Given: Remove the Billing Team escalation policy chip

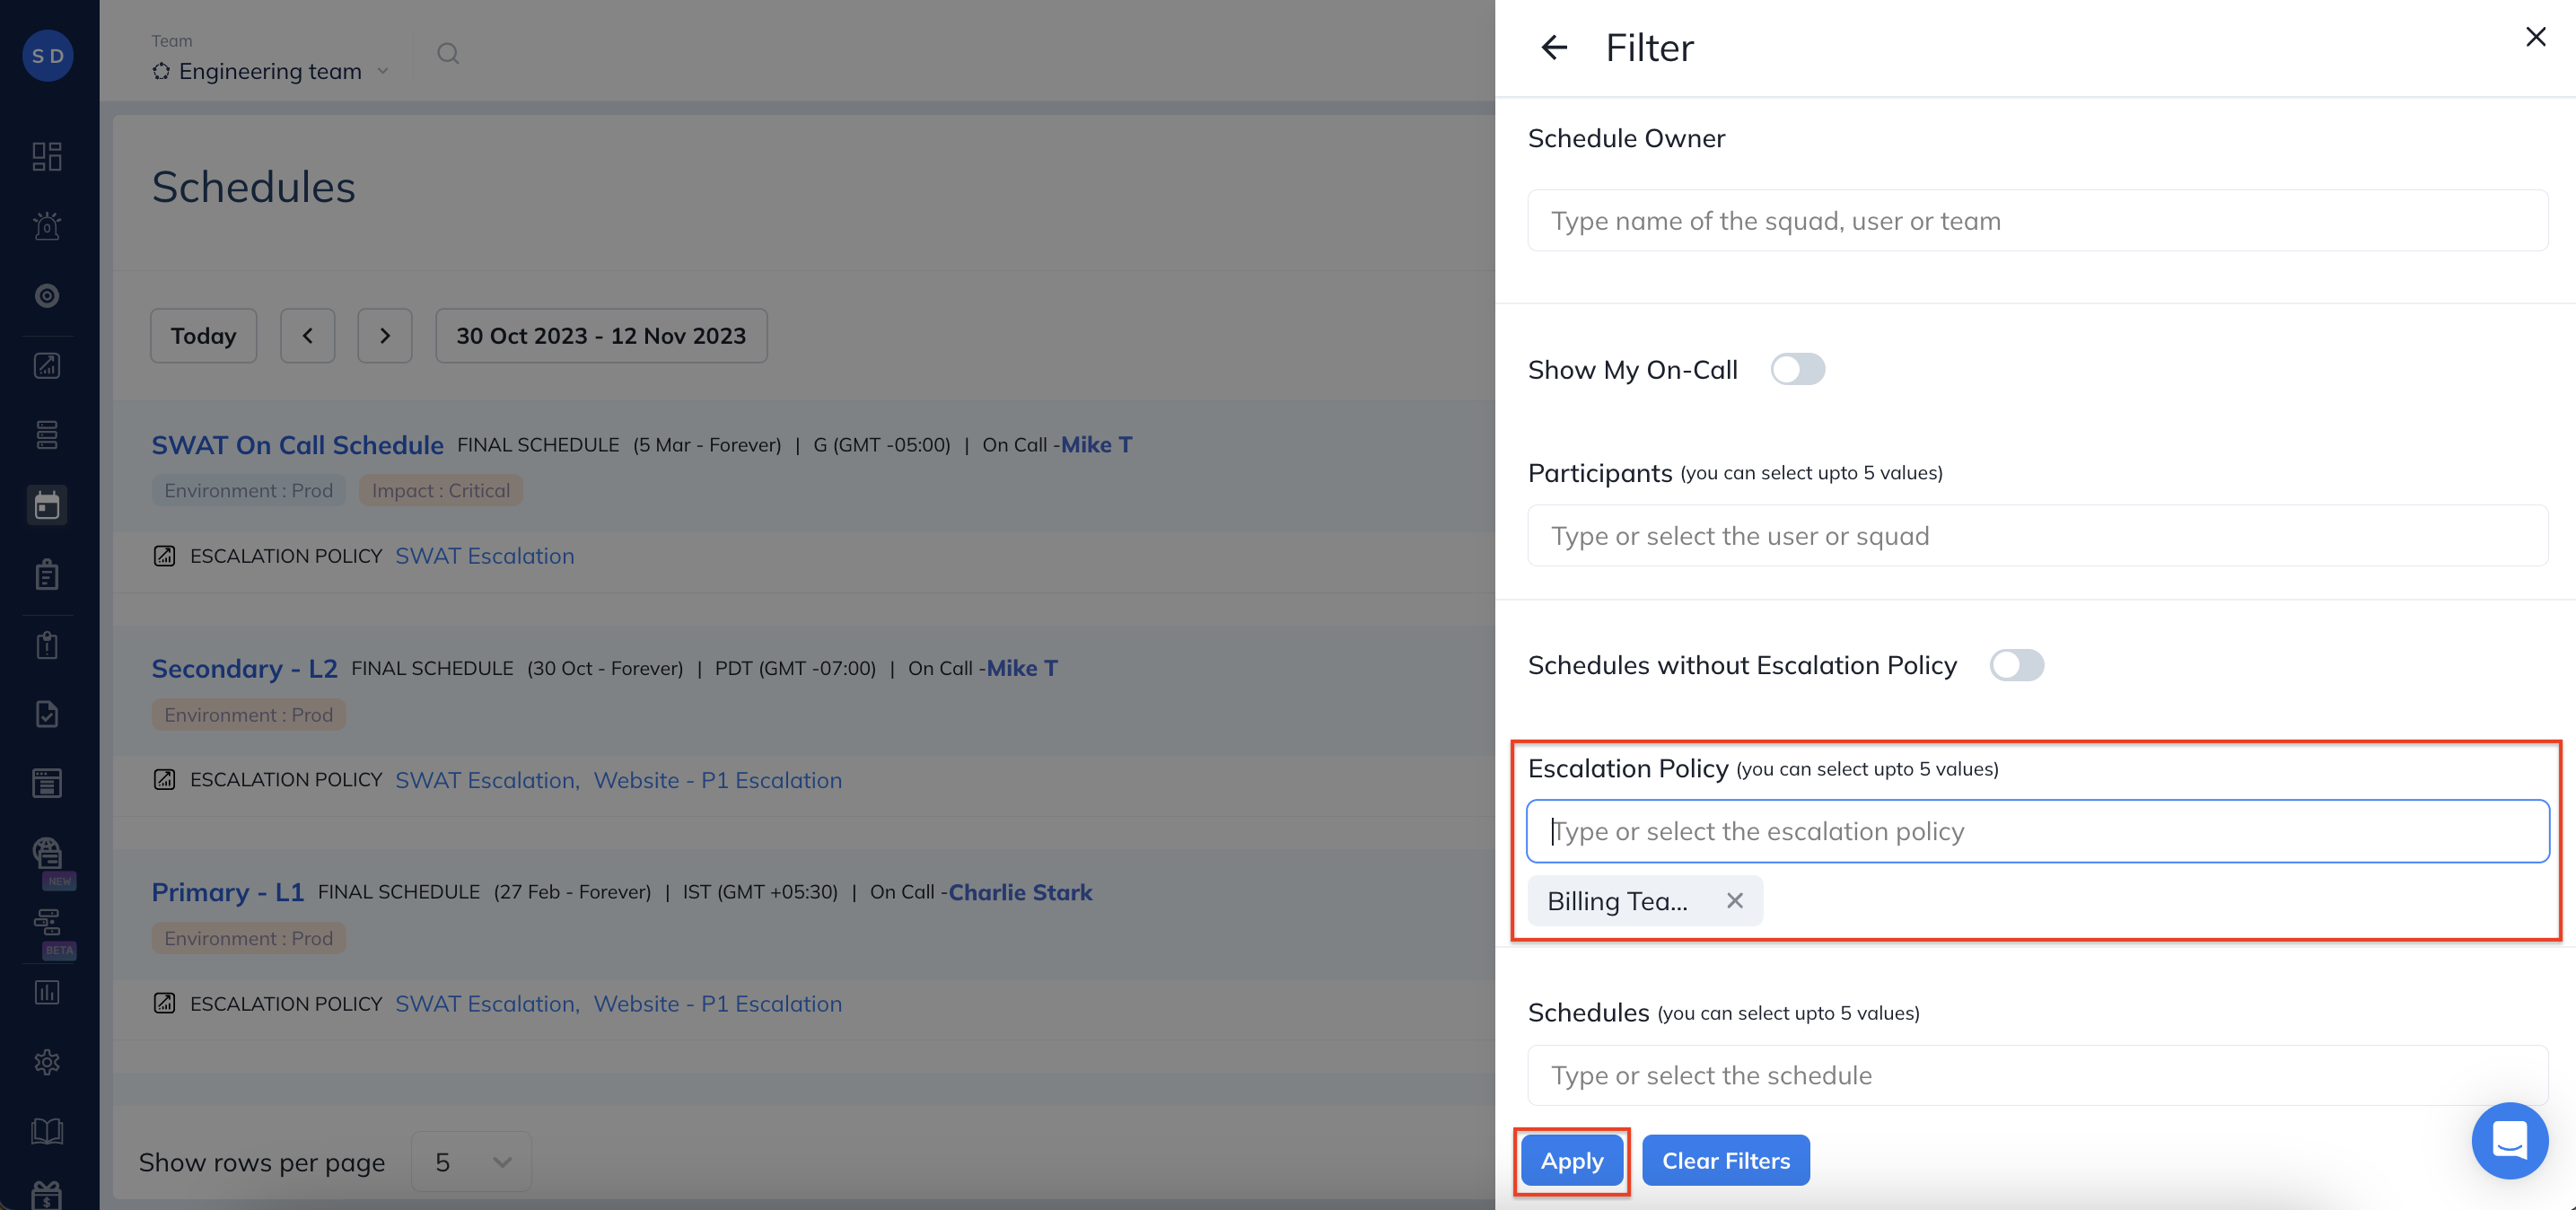Looking at the screenshot, I should tap(1735, 900).
